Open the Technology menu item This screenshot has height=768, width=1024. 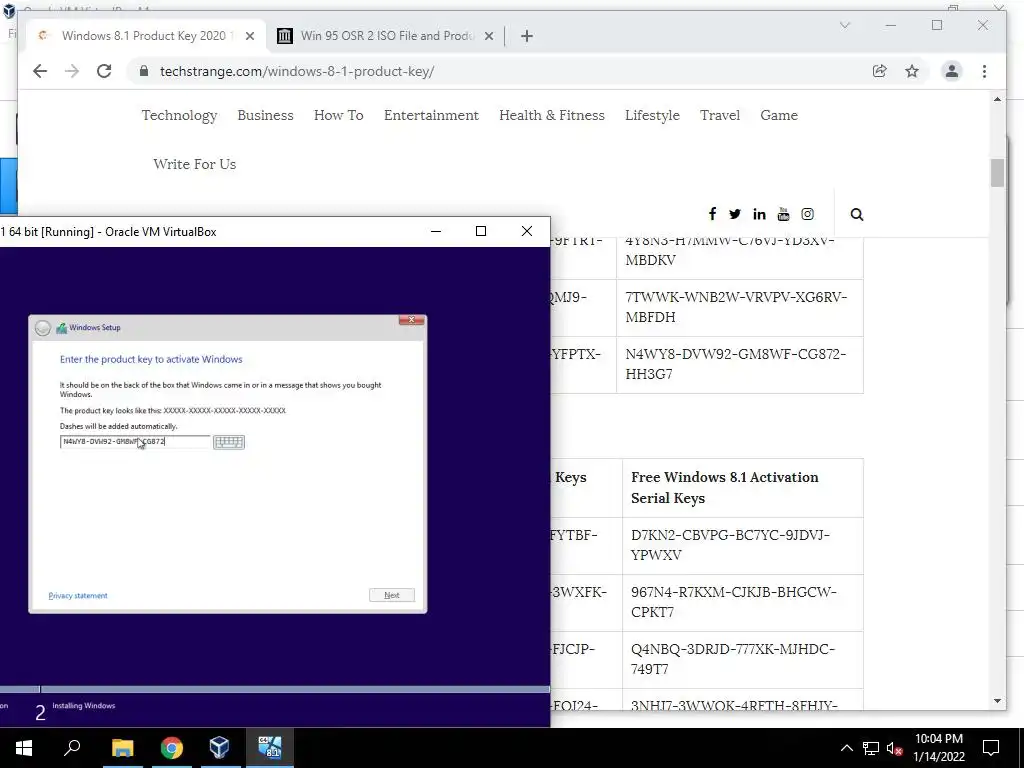(x=180, y=116)
